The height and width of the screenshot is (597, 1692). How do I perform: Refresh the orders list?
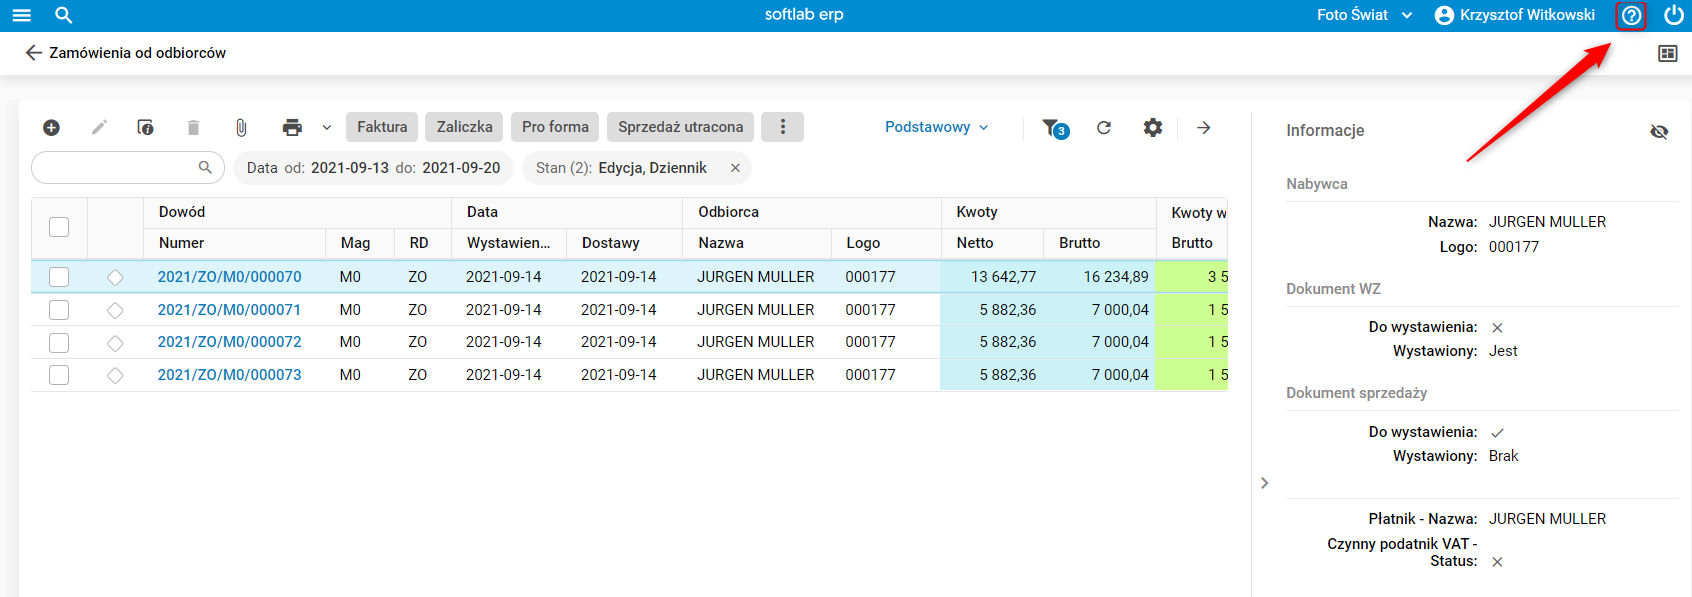point(1104,127)
